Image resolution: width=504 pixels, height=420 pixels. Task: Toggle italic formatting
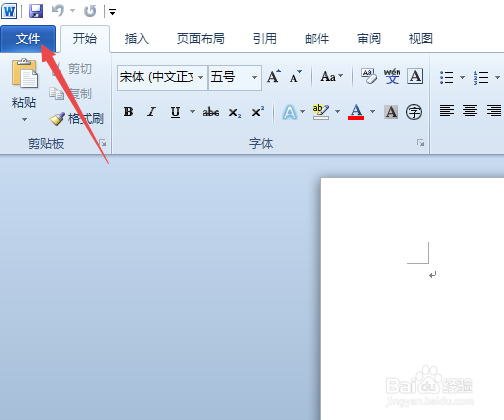pos(152,112)
